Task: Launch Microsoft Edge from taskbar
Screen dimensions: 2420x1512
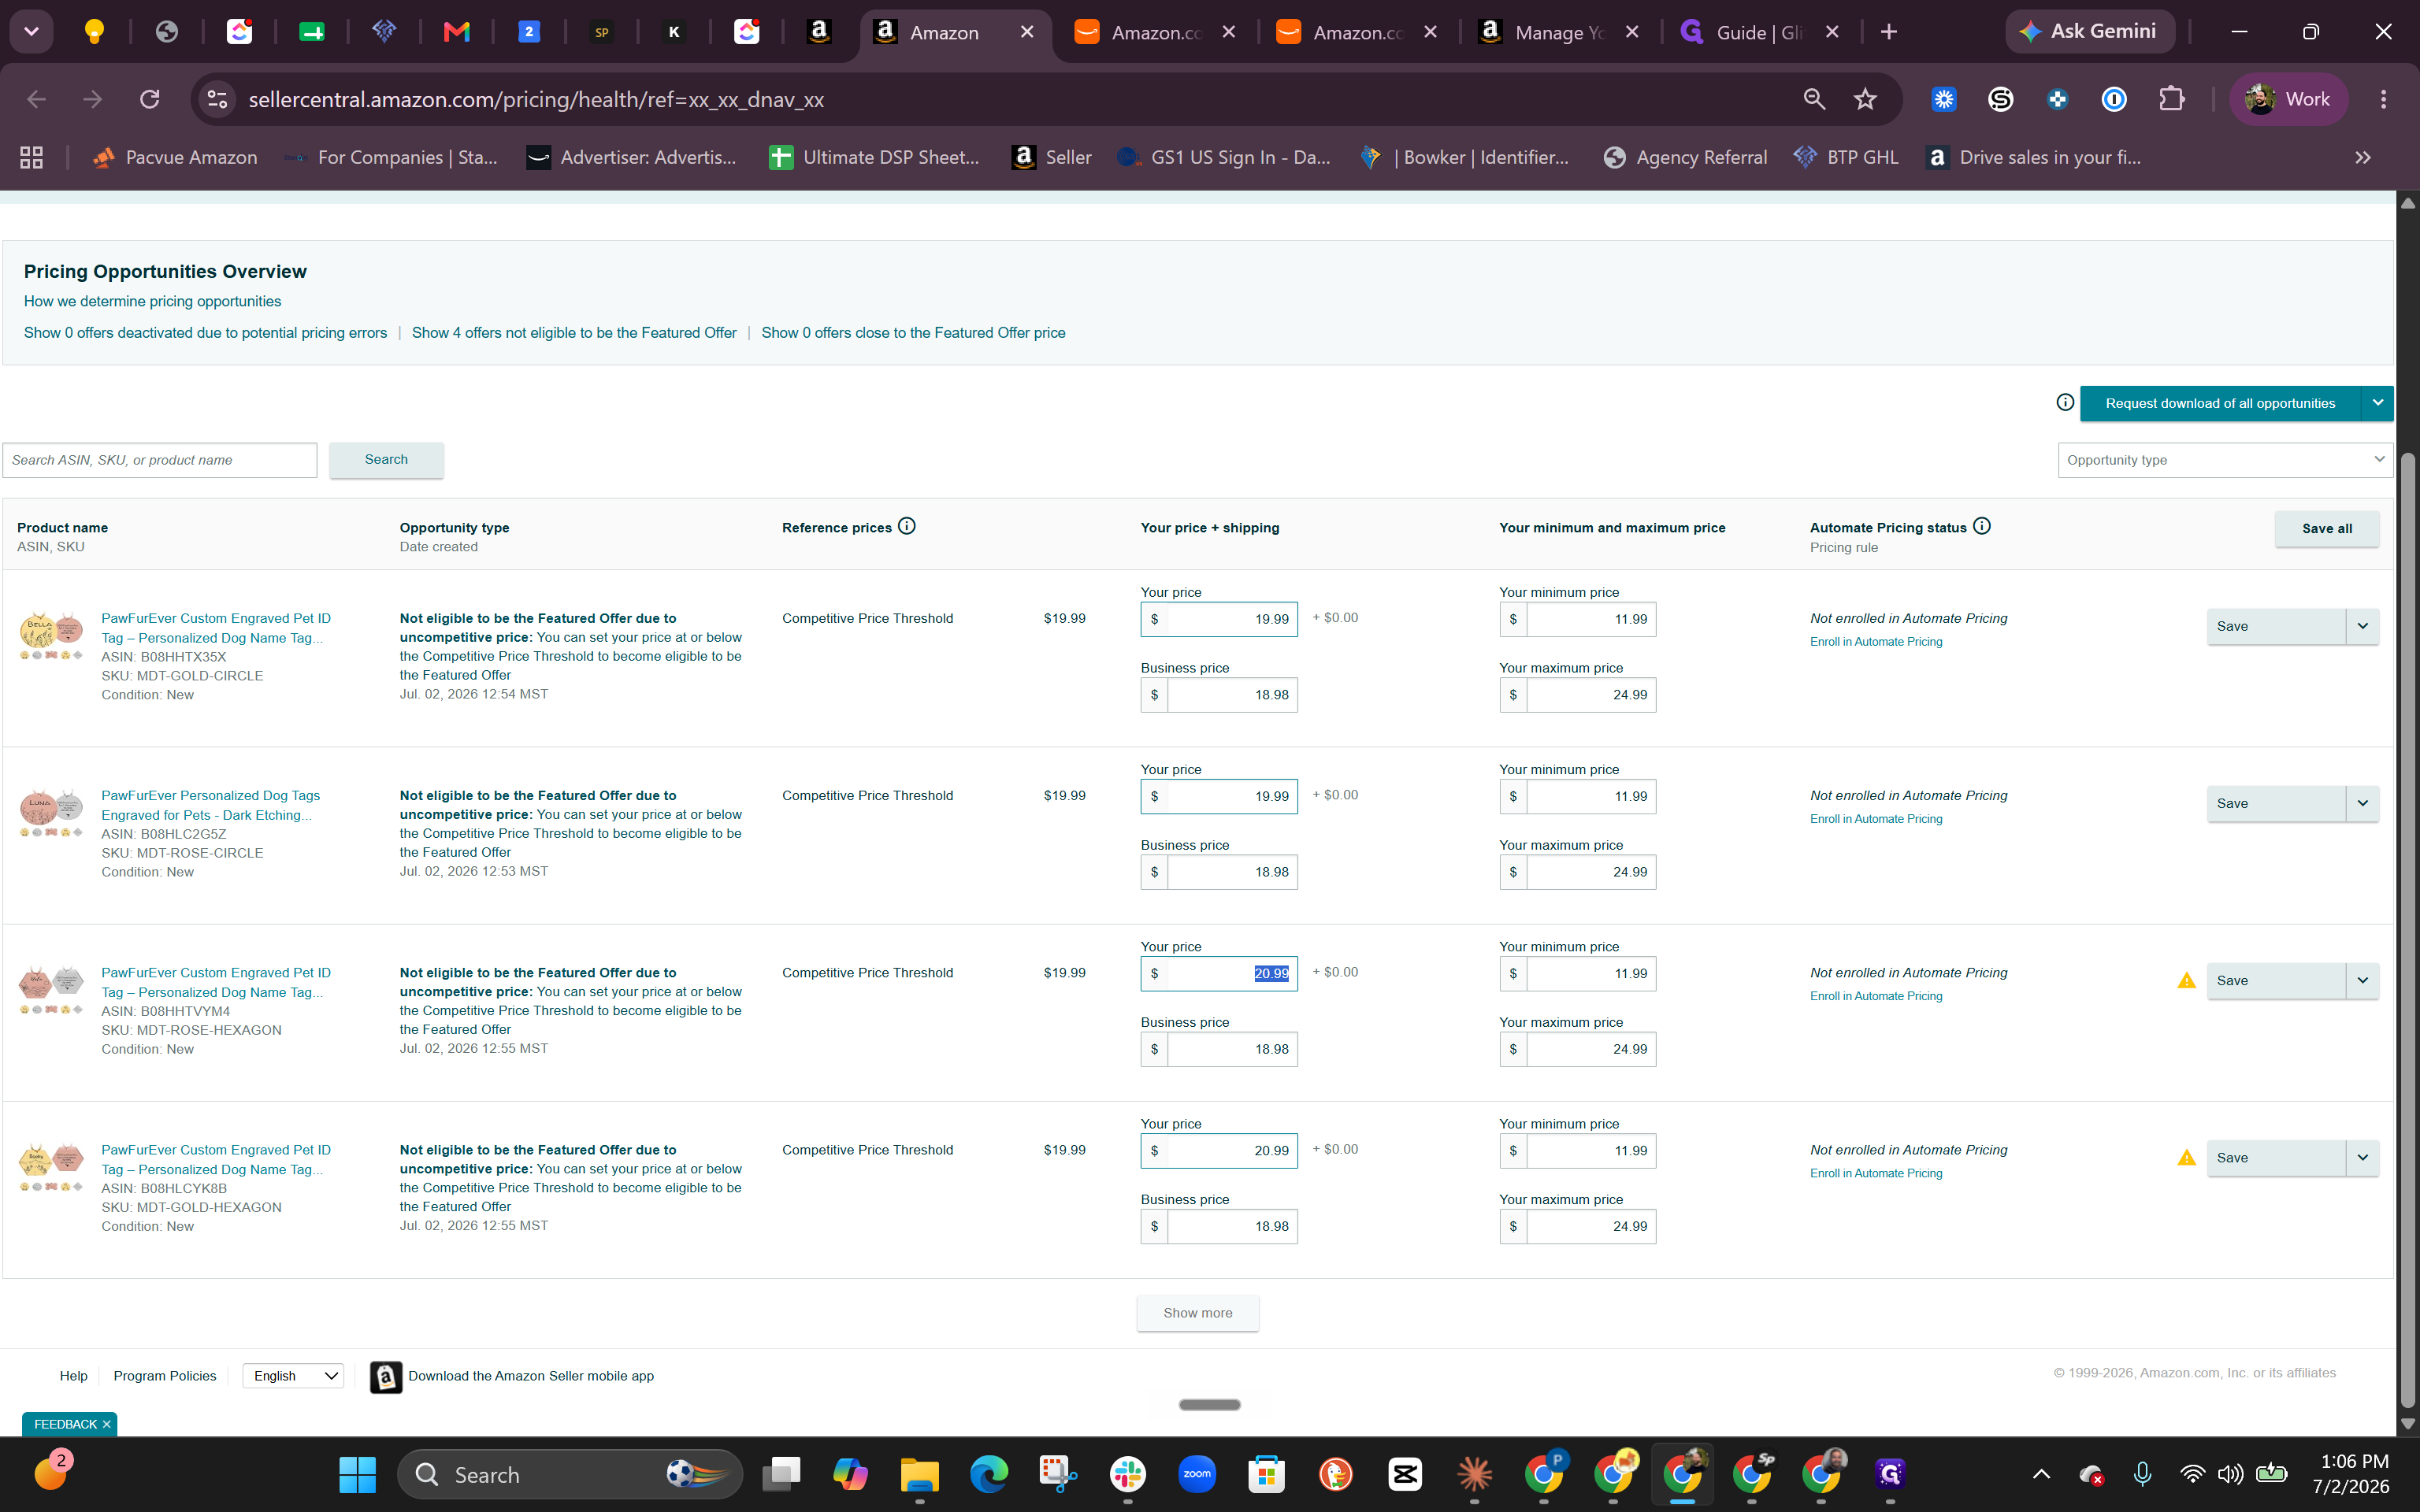Action: [989, 1474]
